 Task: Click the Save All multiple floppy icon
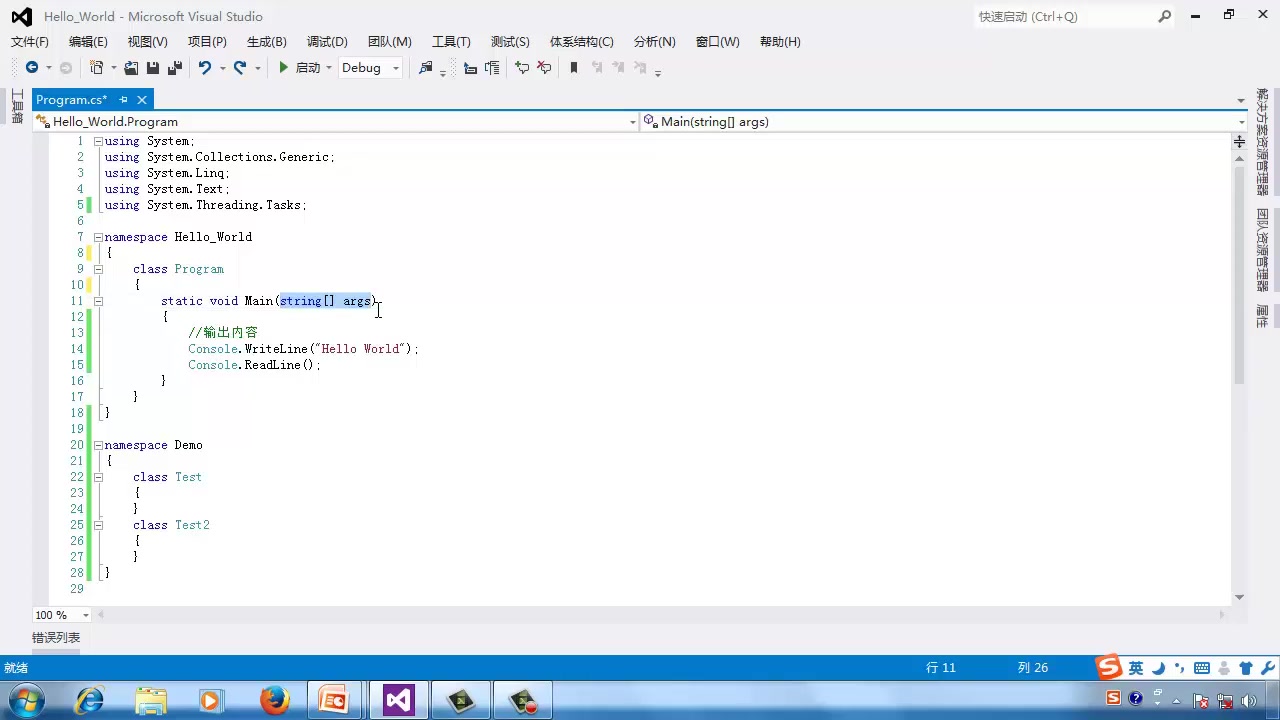pyautogui.click(x=175, y=68)
